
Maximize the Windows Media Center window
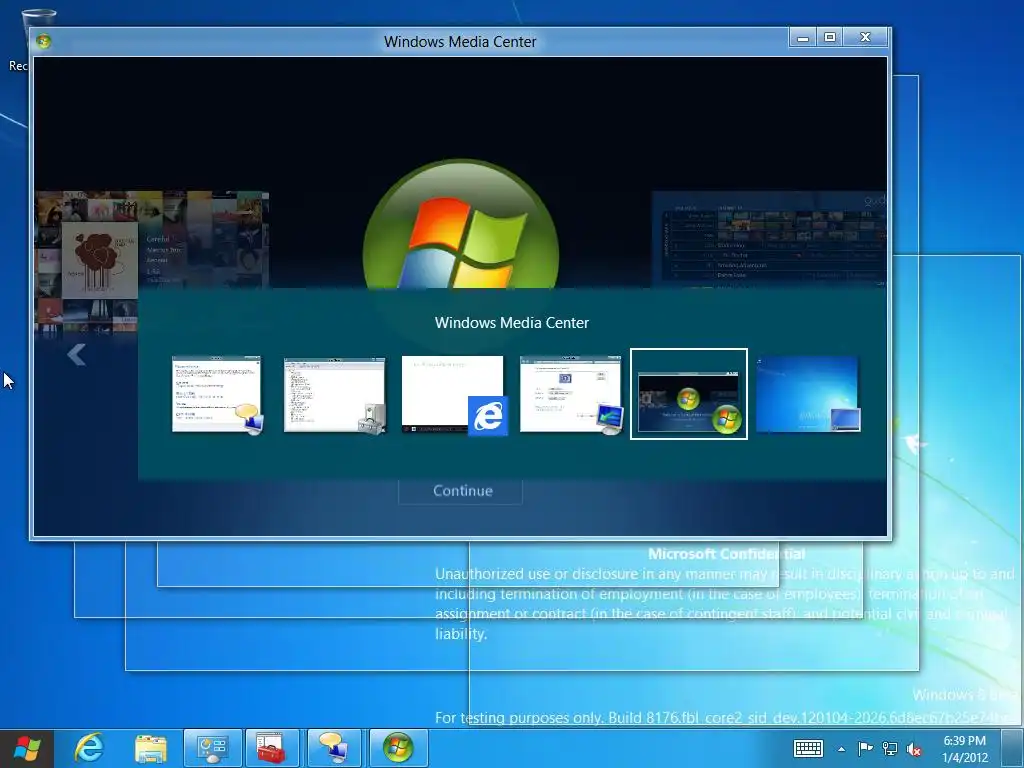(x=830, y=38)
